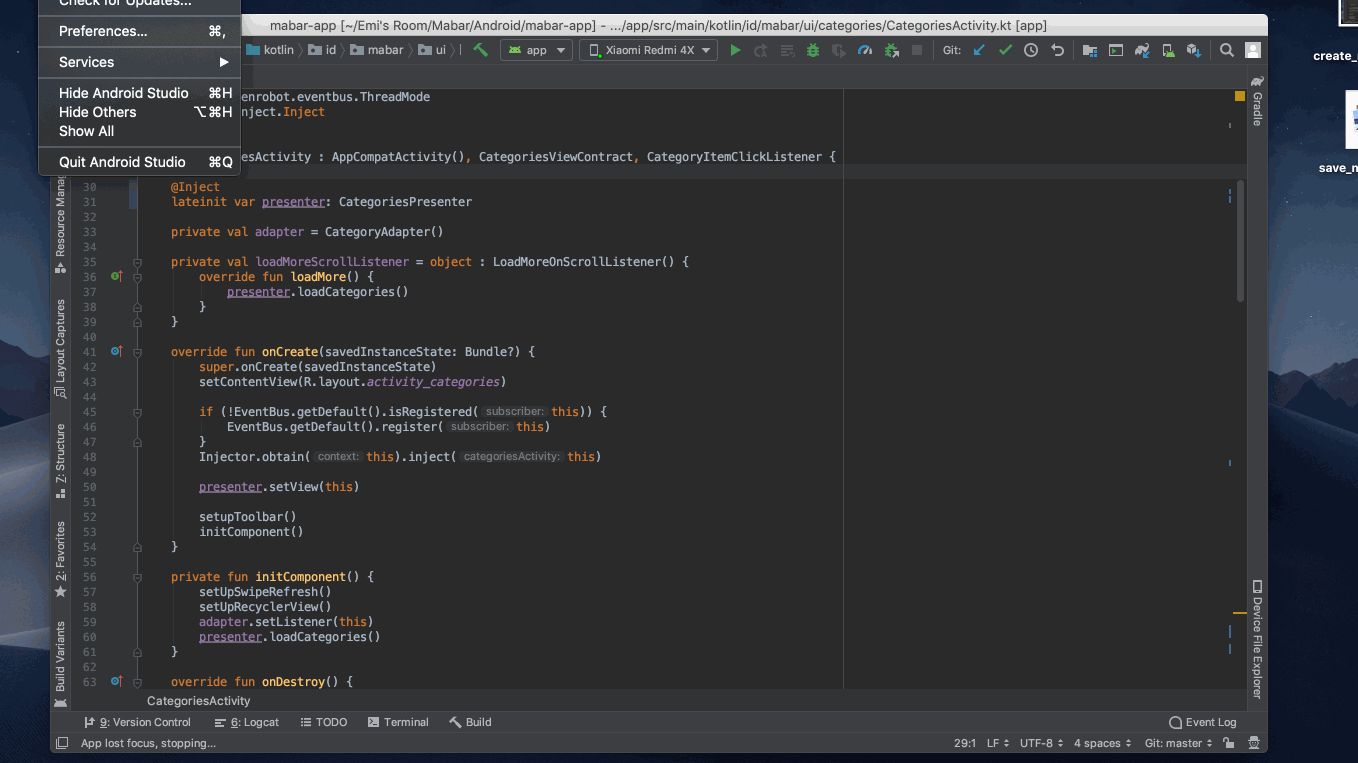1358x763 pixels.
Task: Open the Gradle side panel tab
Action: [1257, 102]
